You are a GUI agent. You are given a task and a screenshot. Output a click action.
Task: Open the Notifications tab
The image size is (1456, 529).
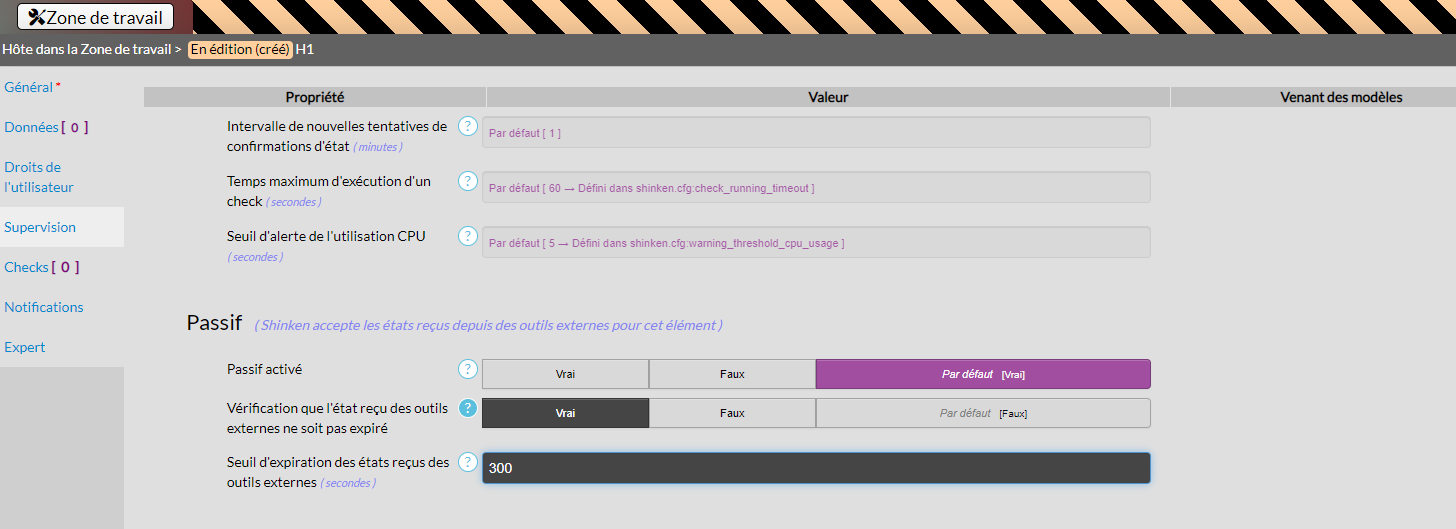pyautogui.click(x=44, y=307)
